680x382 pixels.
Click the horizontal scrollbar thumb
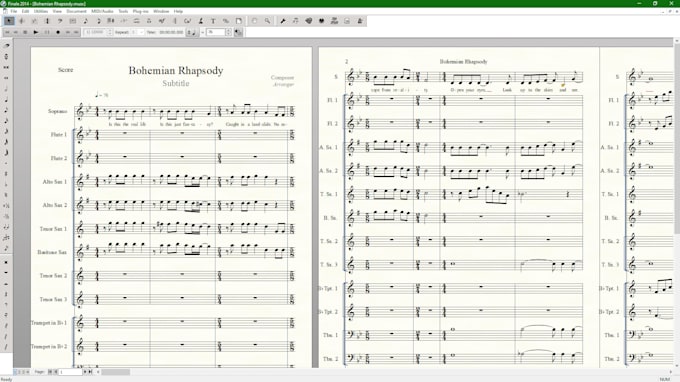[x=115, y=372]
